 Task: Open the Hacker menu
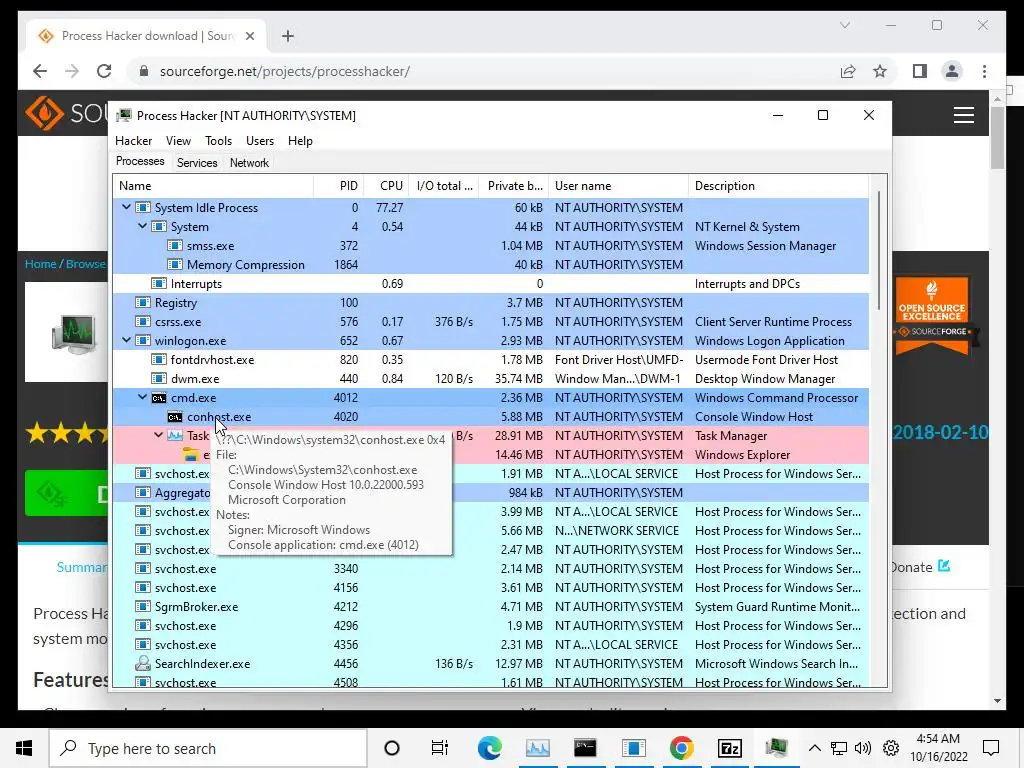point(133,140)
